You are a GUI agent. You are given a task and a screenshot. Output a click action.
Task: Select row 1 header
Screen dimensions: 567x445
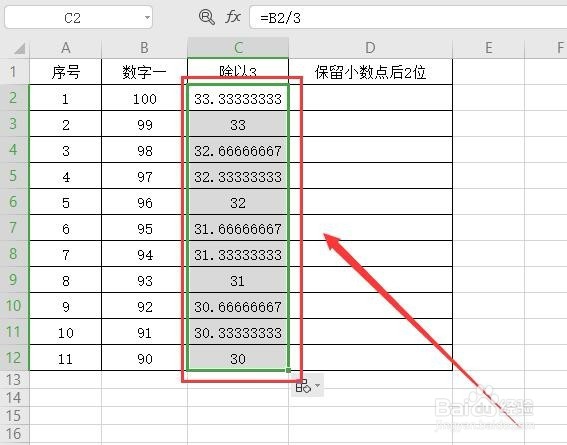click(x=14, y=72)
